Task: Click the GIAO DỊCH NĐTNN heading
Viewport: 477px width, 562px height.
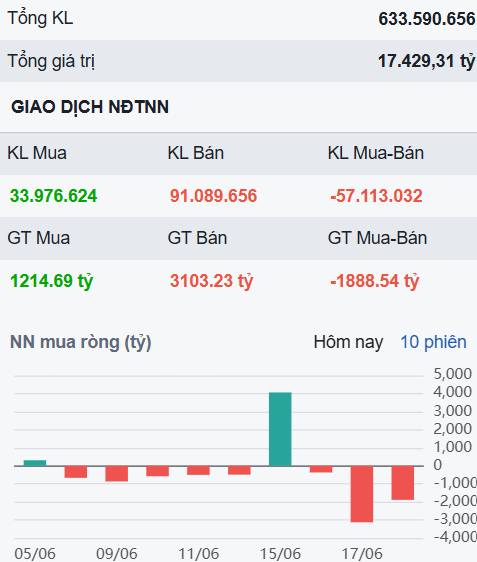Action: pyautogui.click(x=90, y=107)
